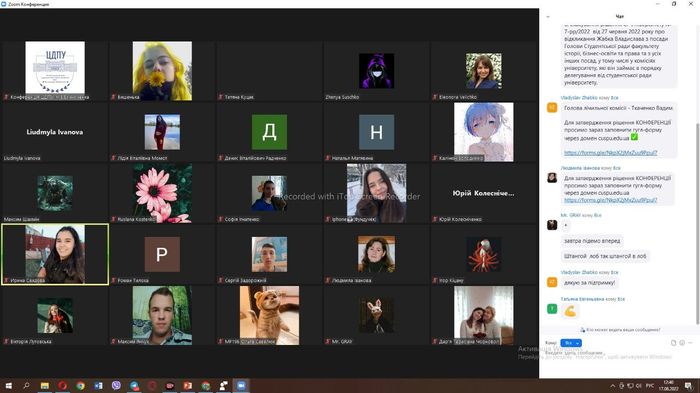
Task: Select the Вікторія Луговська participant tile
Action: (x=55, y=315)
